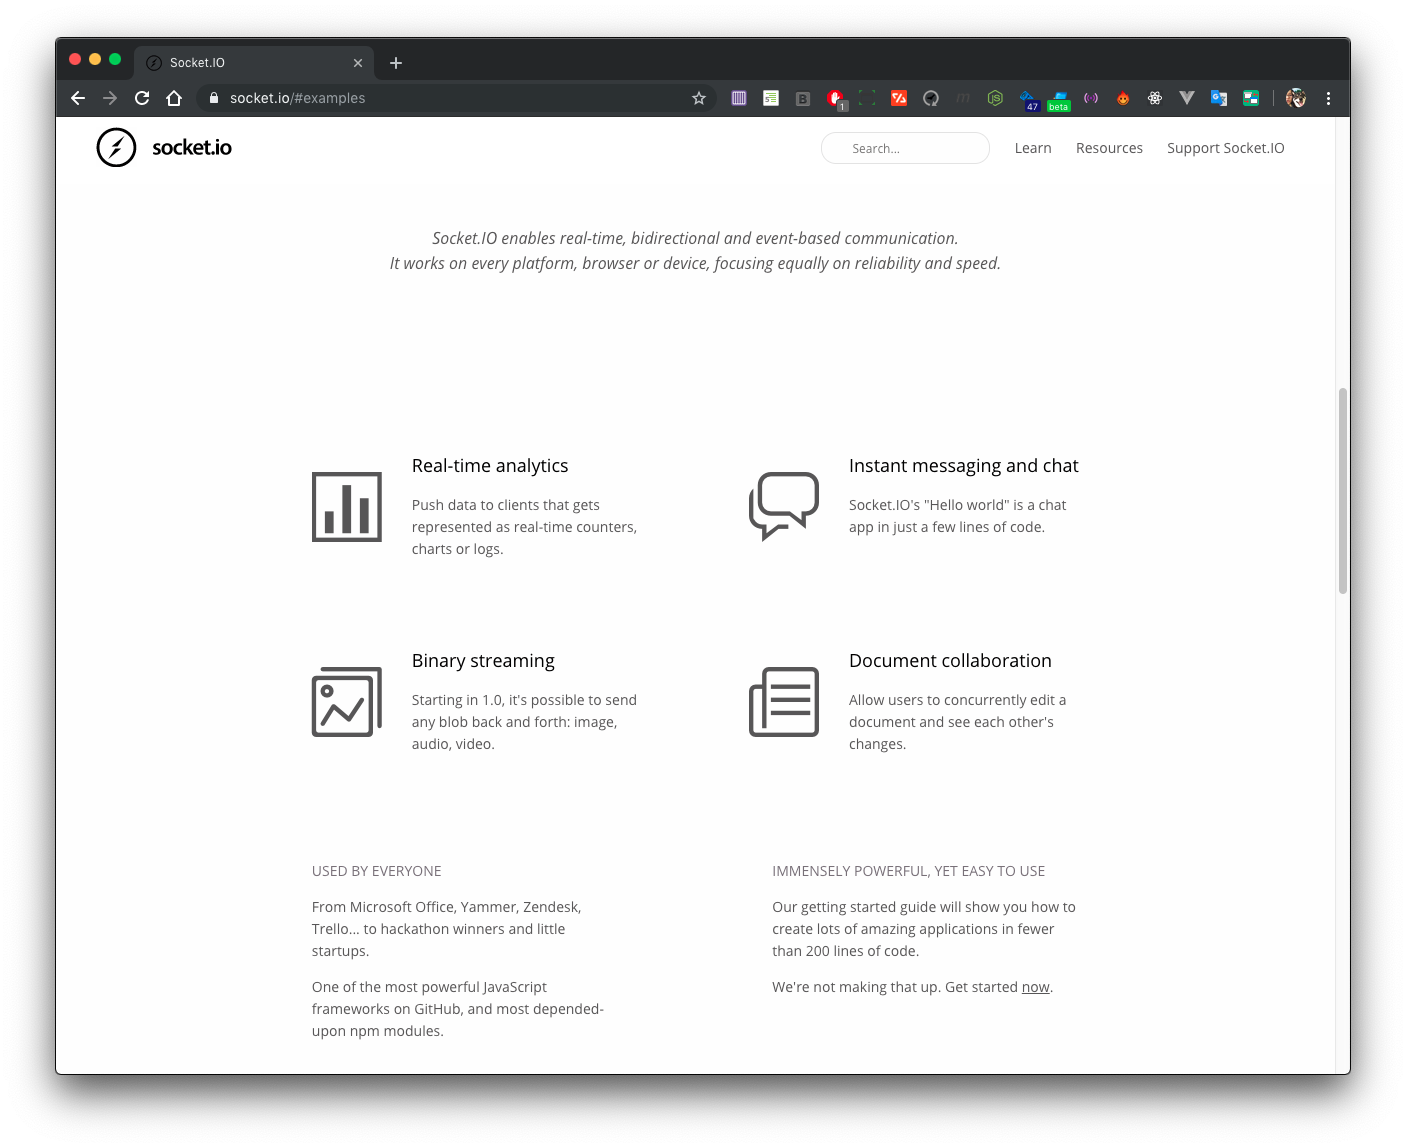Open the orange flame face extension
Screen dimensions: 1406x1148
click(1123, 98)
